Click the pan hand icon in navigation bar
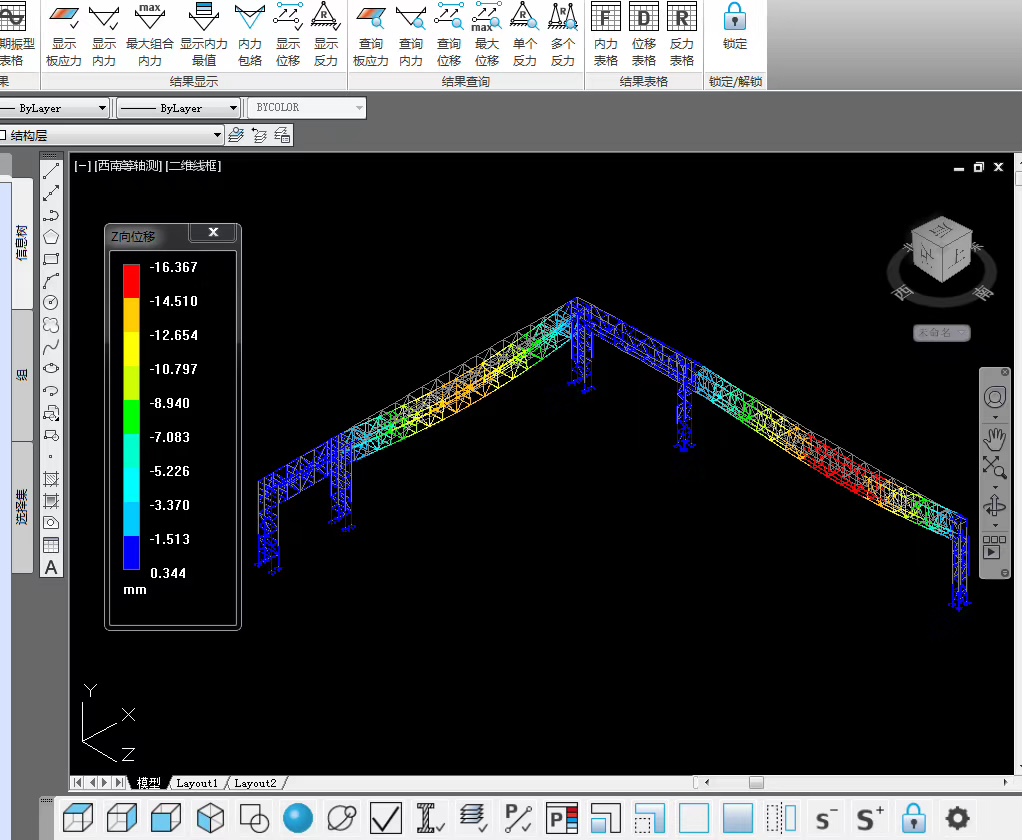This screenshot has height=840, width=1022. pyautogui.click(x=994, y=437)
